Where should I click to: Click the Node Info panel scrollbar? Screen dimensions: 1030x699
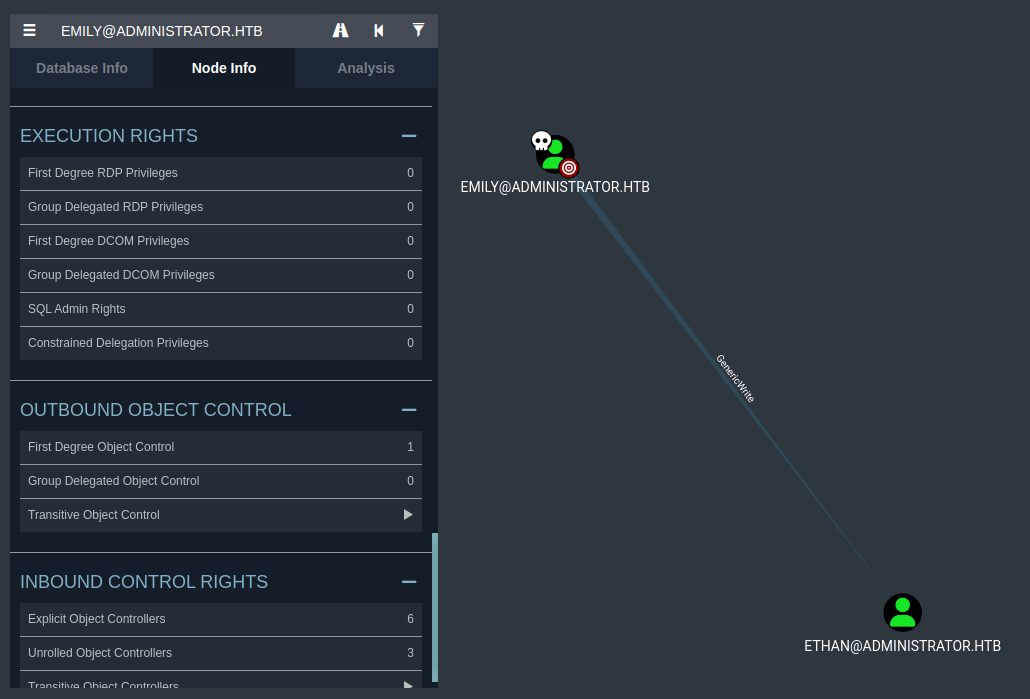435,608
